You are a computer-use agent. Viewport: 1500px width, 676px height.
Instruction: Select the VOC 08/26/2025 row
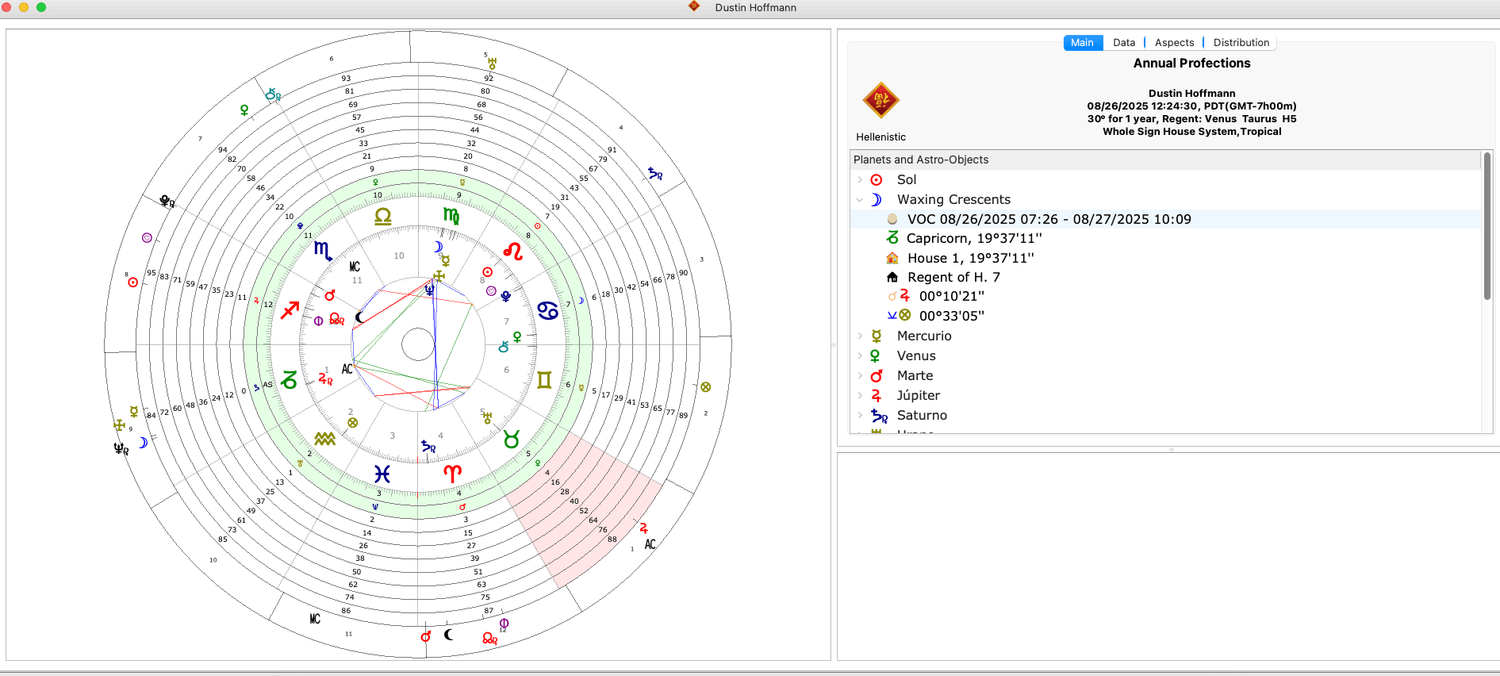[x=1049, y=219]
